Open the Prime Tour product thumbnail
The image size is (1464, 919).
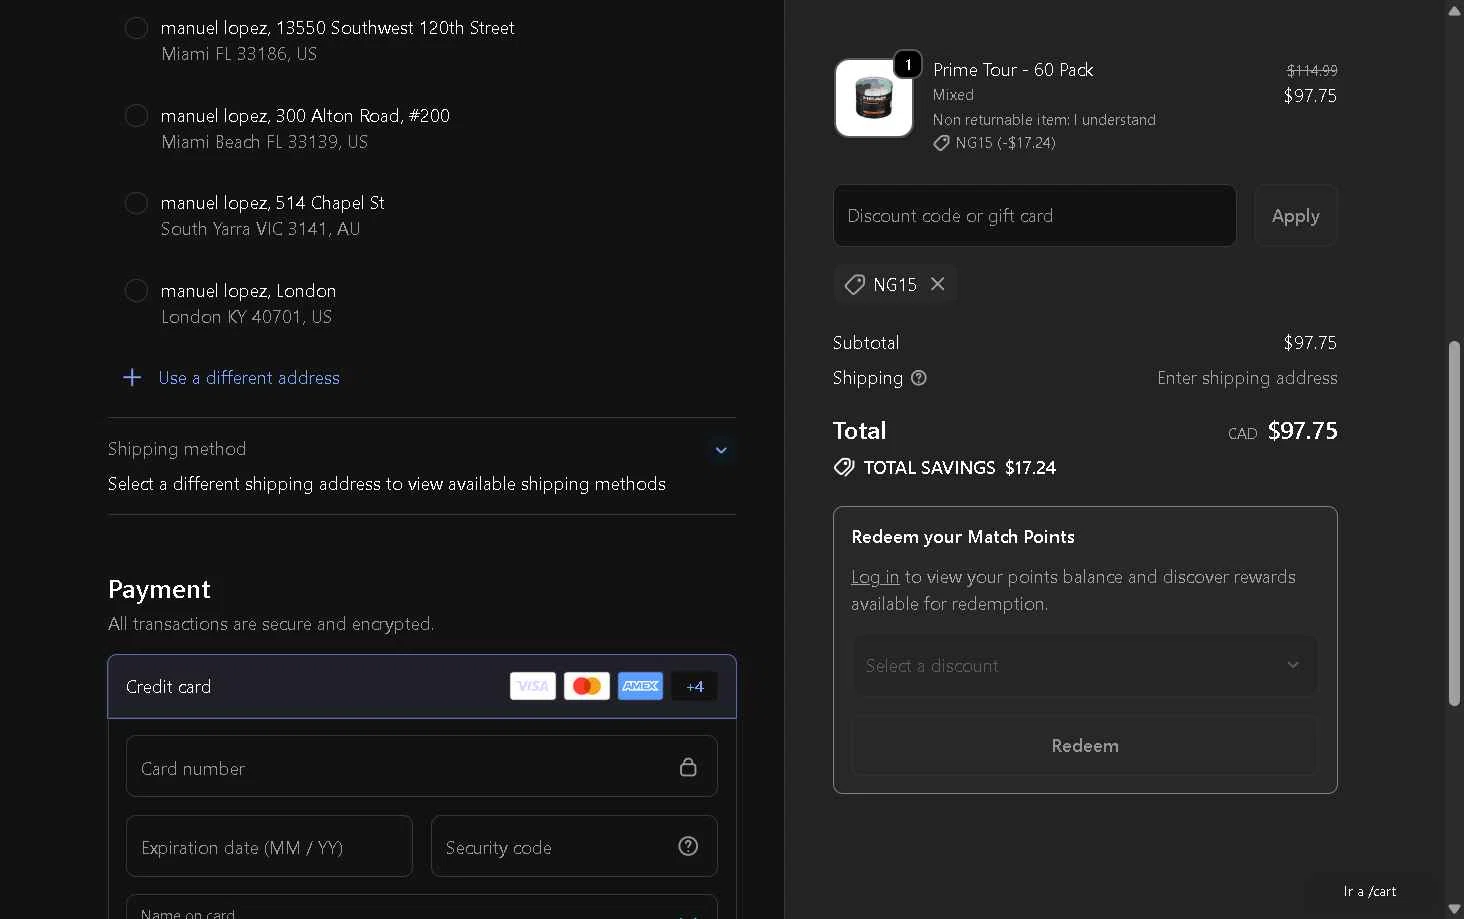click(x=874, y=98)
